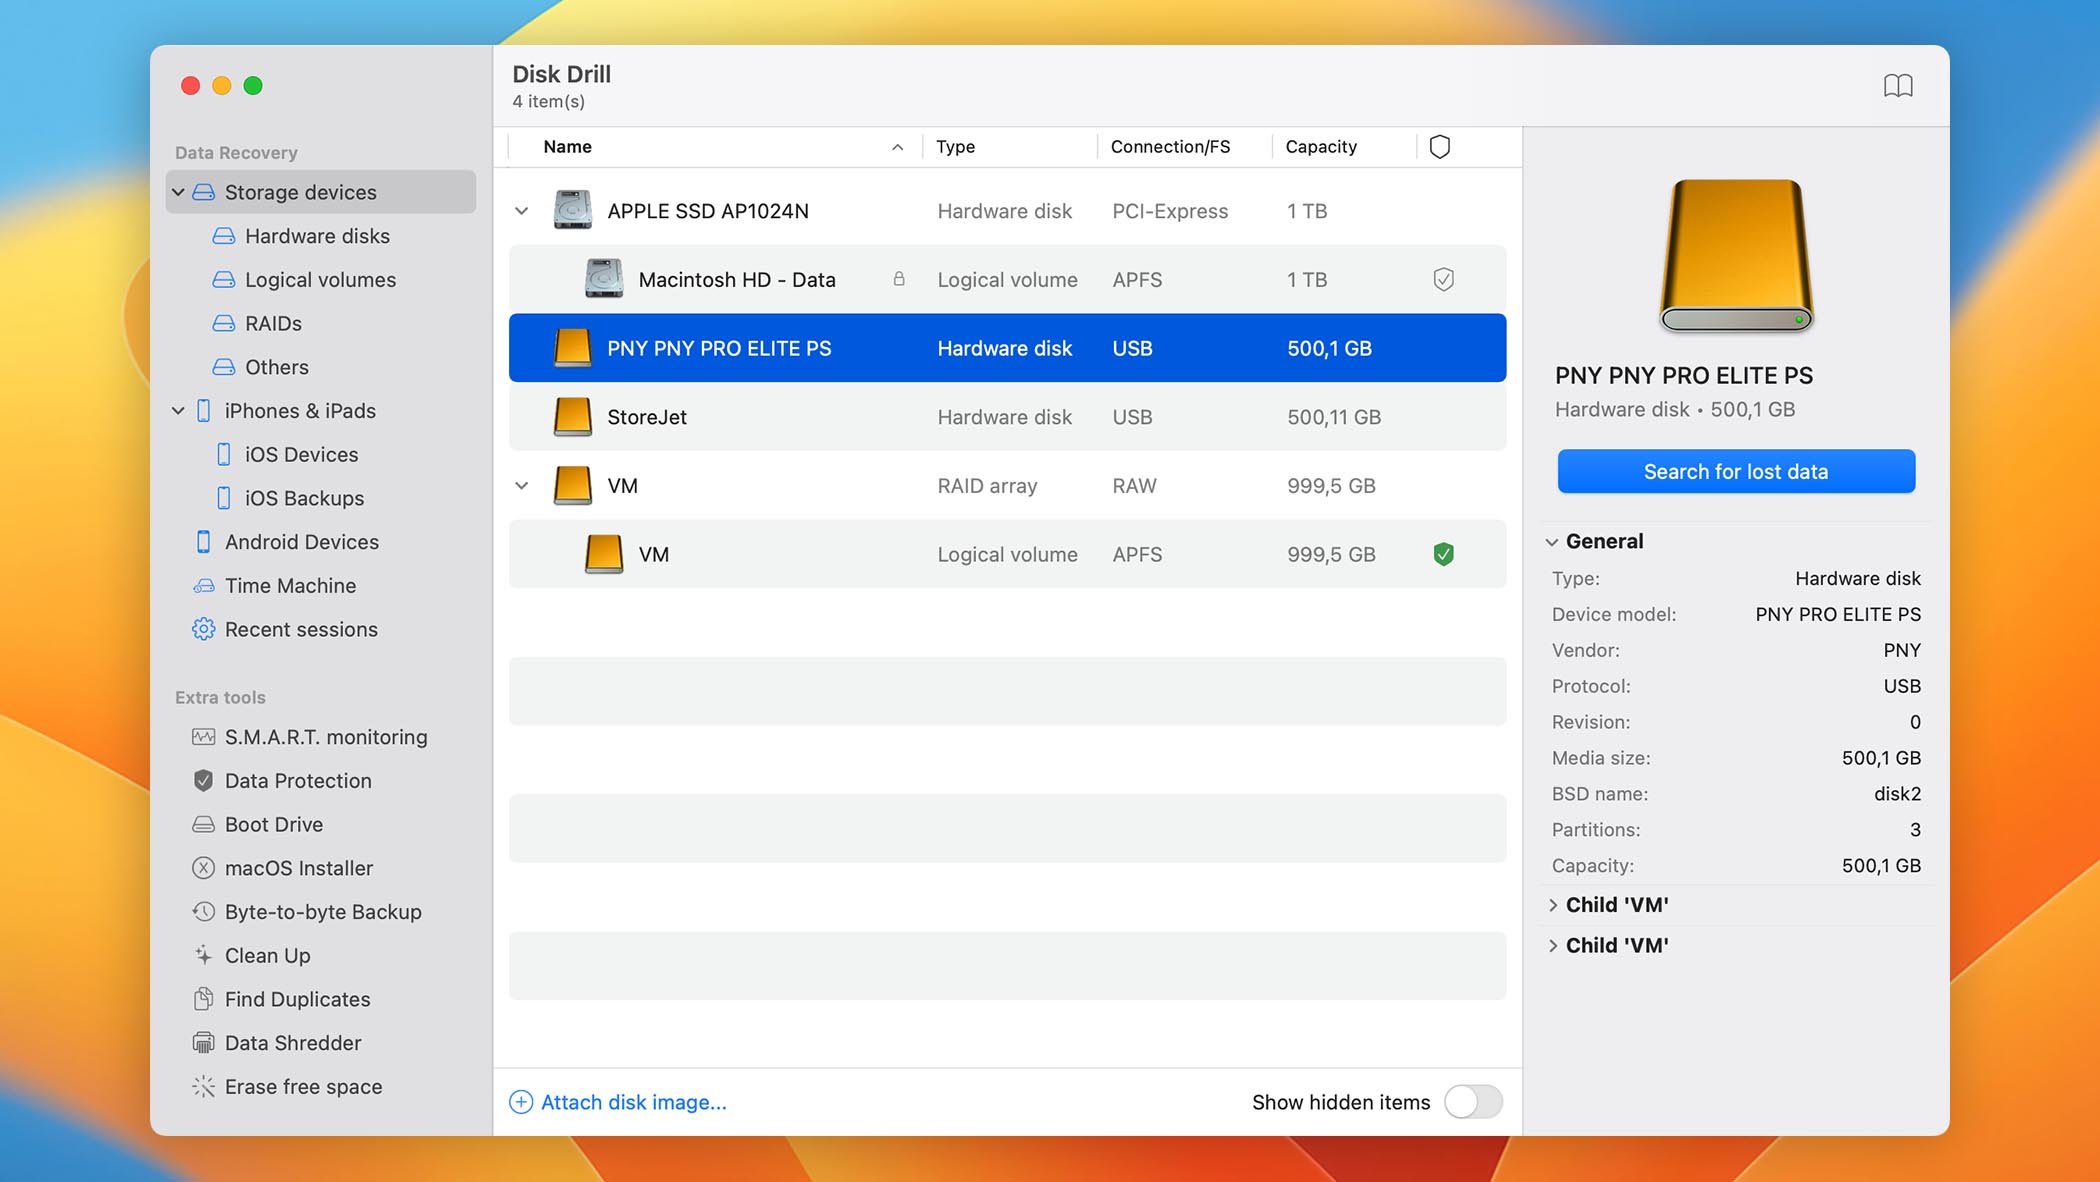This screenshot has height=1182, width=2100.
Task: Open Erase free space tool
Action: pyautogui.click(x=287, y=1087)
